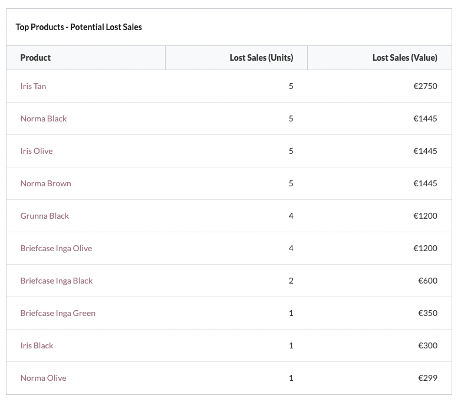
Task: Open the Iris Black product link
Action: [x=37, y=346]
